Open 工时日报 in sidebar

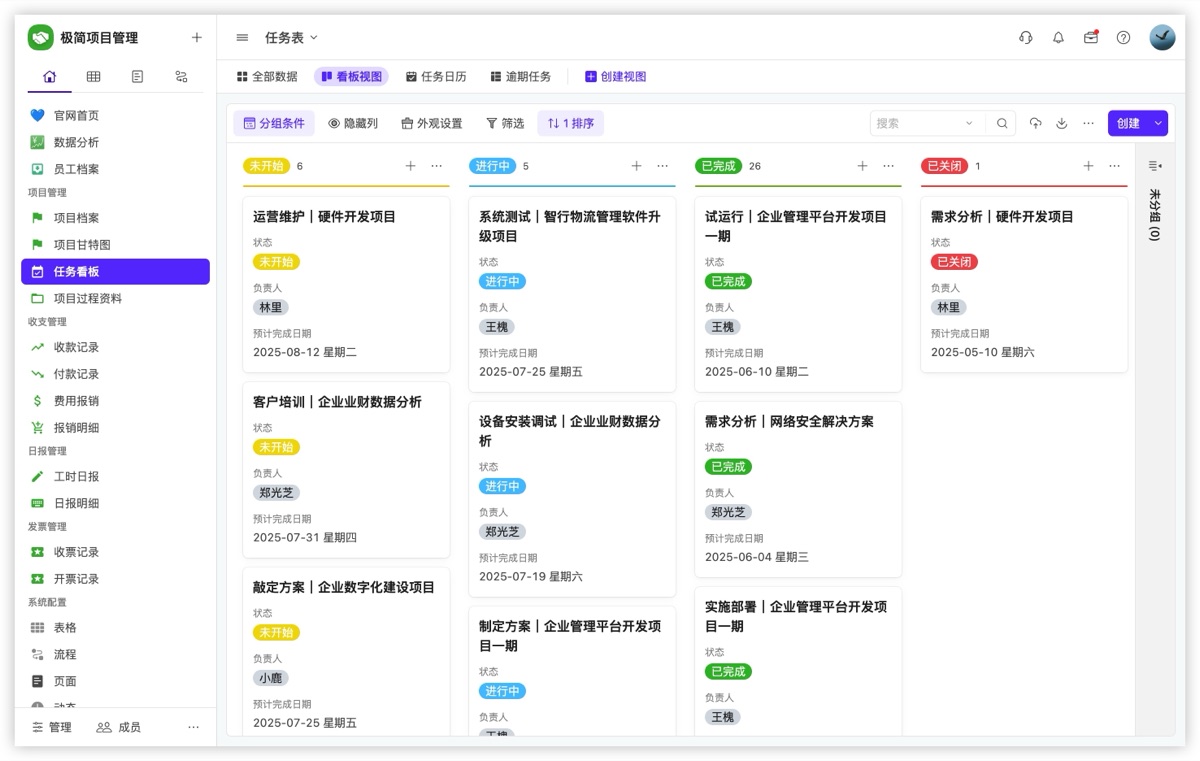coord(115,476)
